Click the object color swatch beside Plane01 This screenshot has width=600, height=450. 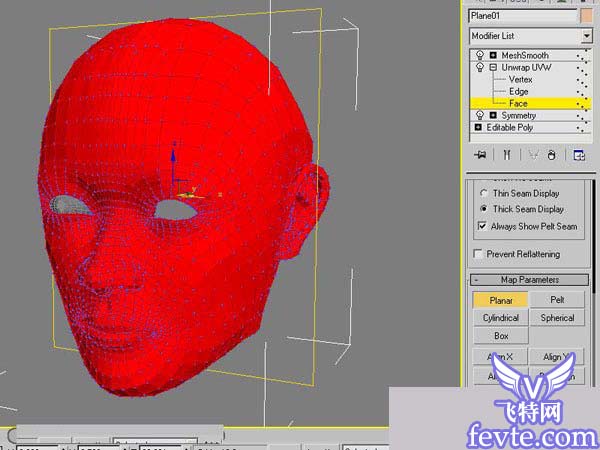coord(586,15)
